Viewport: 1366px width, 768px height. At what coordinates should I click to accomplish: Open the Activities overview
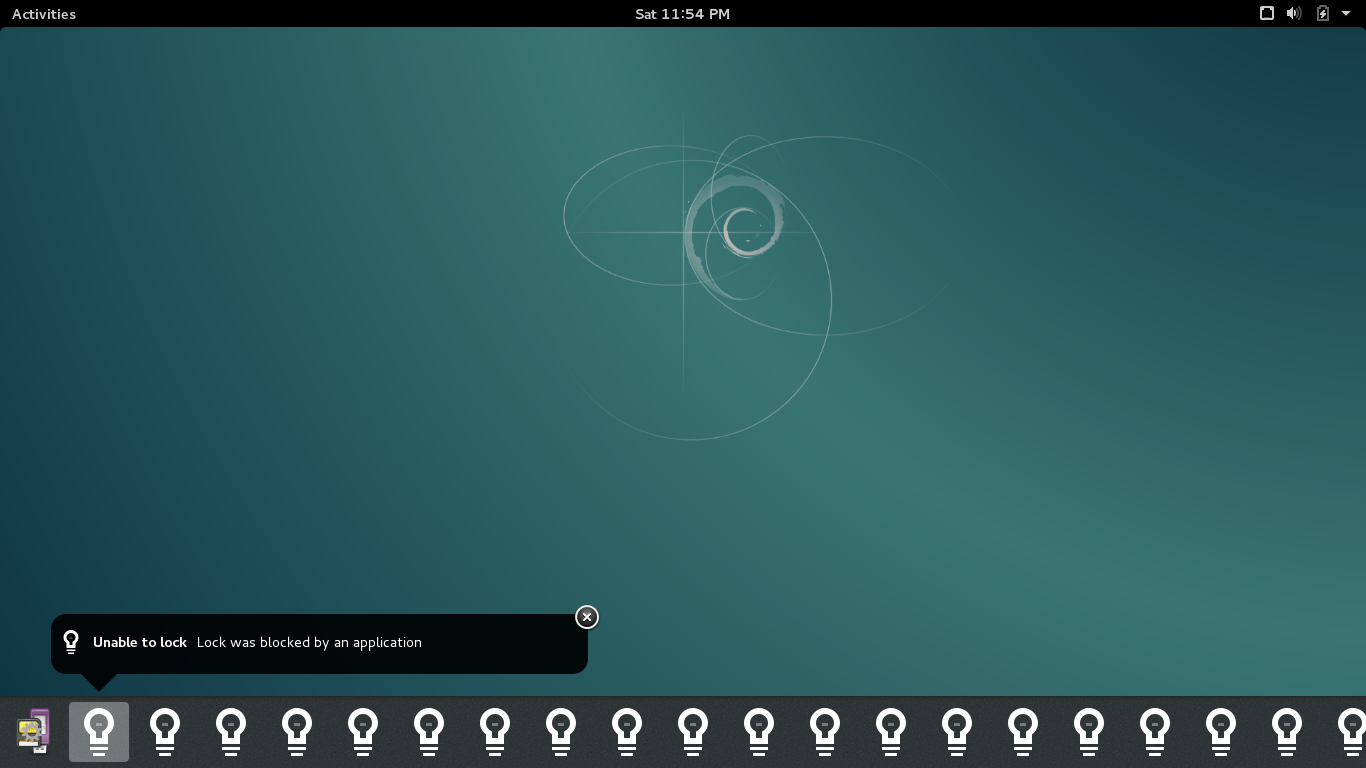(x=44, y=14)
